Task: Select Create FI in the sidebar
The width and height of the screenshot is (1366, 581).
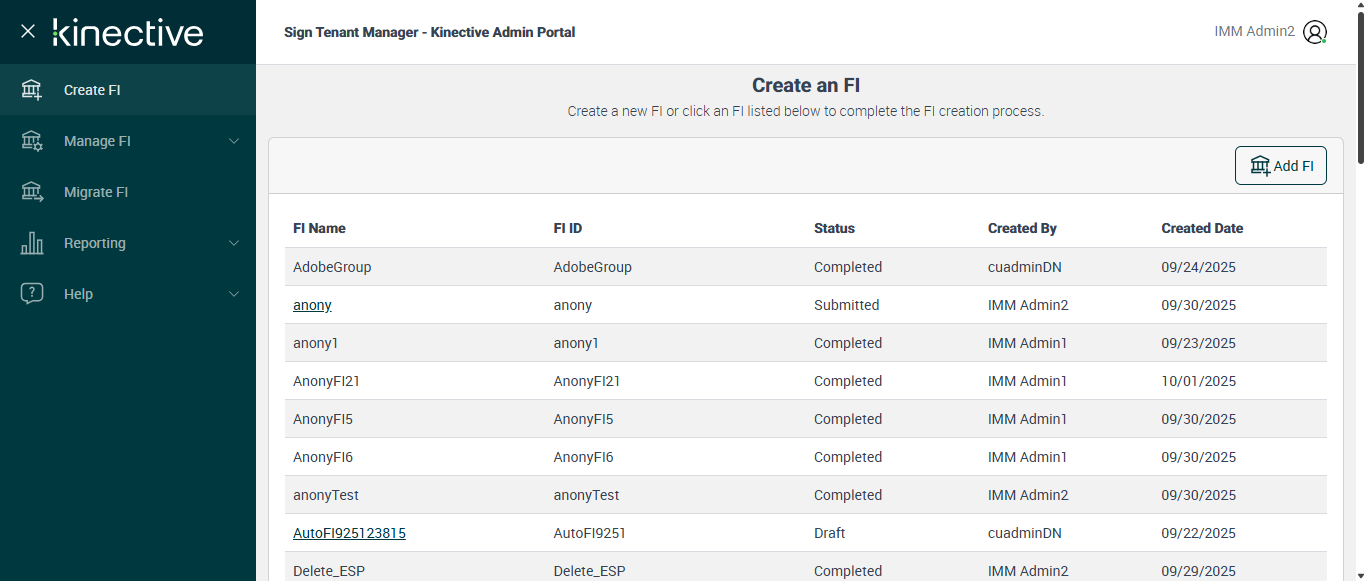Action: pos(92,90)
